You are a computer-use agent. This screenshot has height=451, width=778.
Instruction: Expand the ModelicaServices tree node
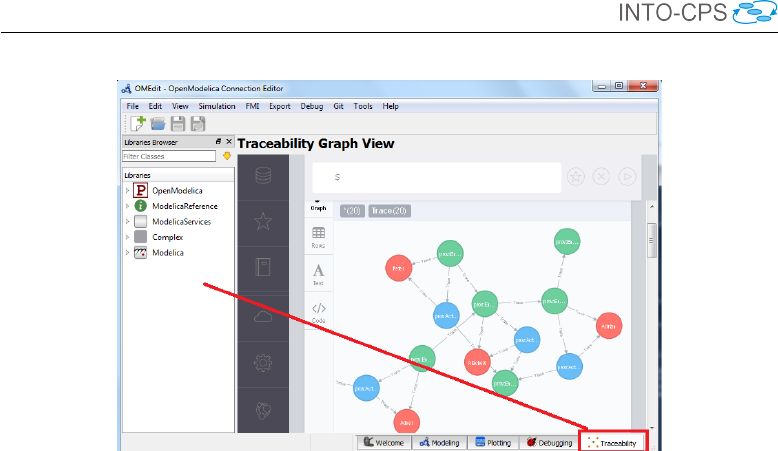click(x=128, y=221)
